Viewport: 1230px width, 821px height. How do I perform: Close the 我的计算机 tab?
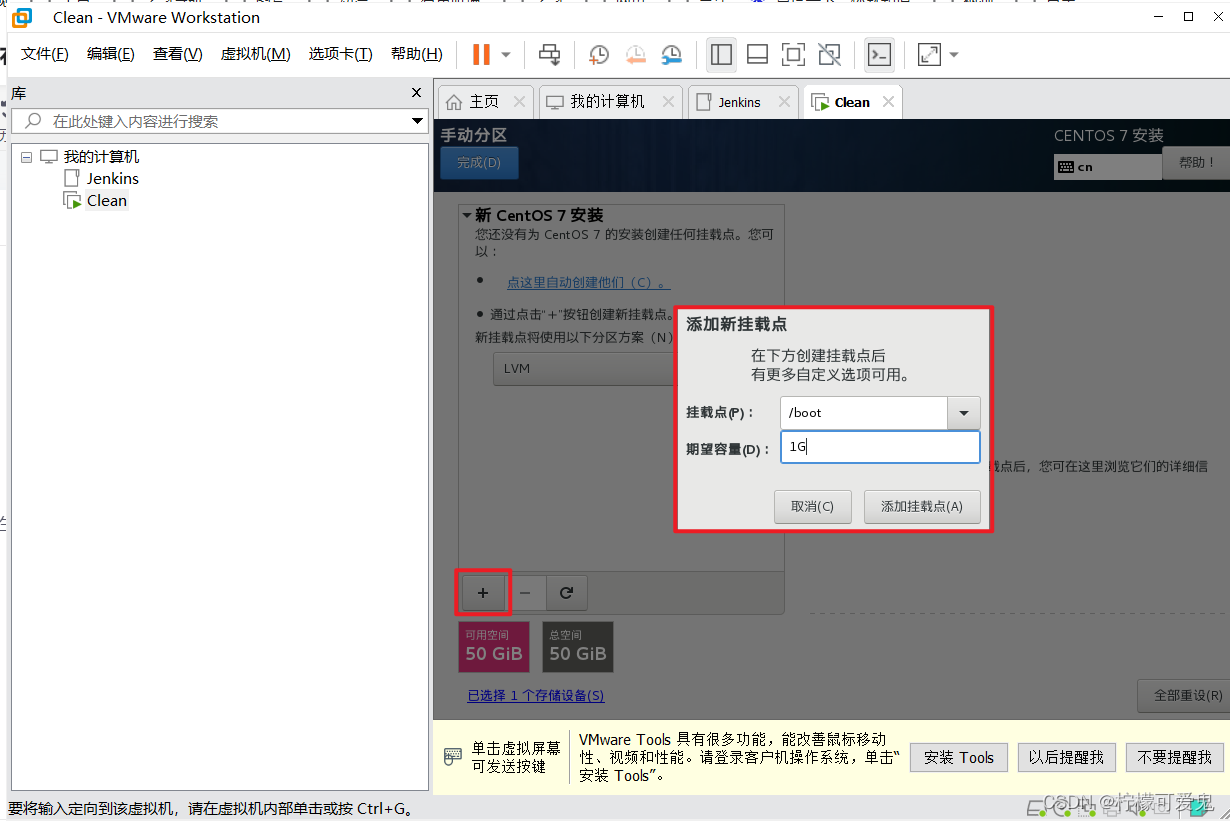(667, 102)
